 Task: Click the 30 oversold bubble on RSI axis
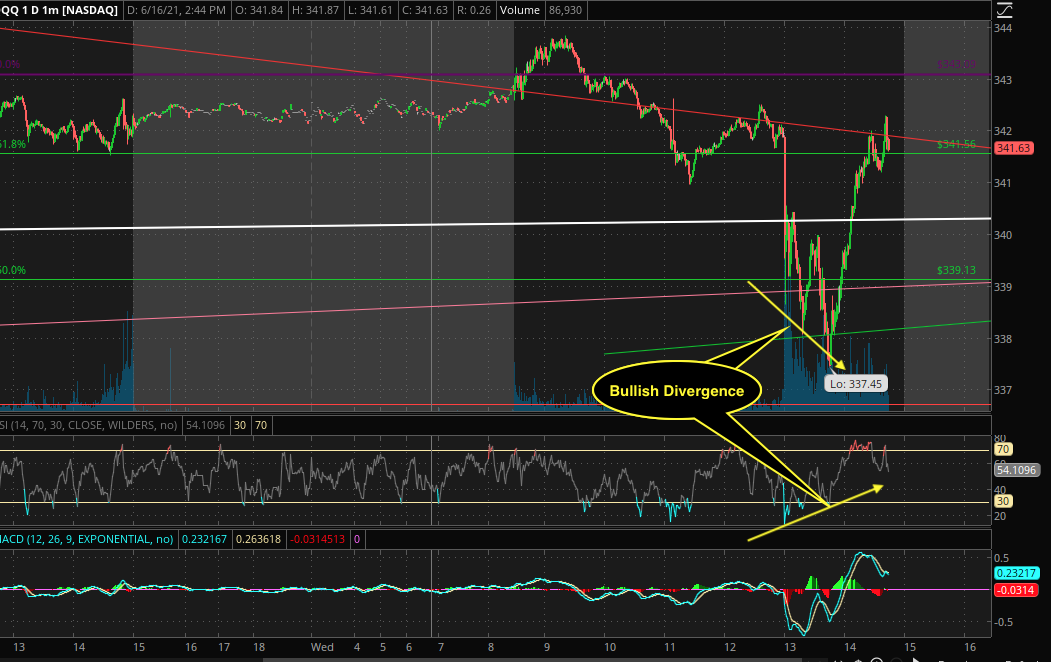(1003, 501)
